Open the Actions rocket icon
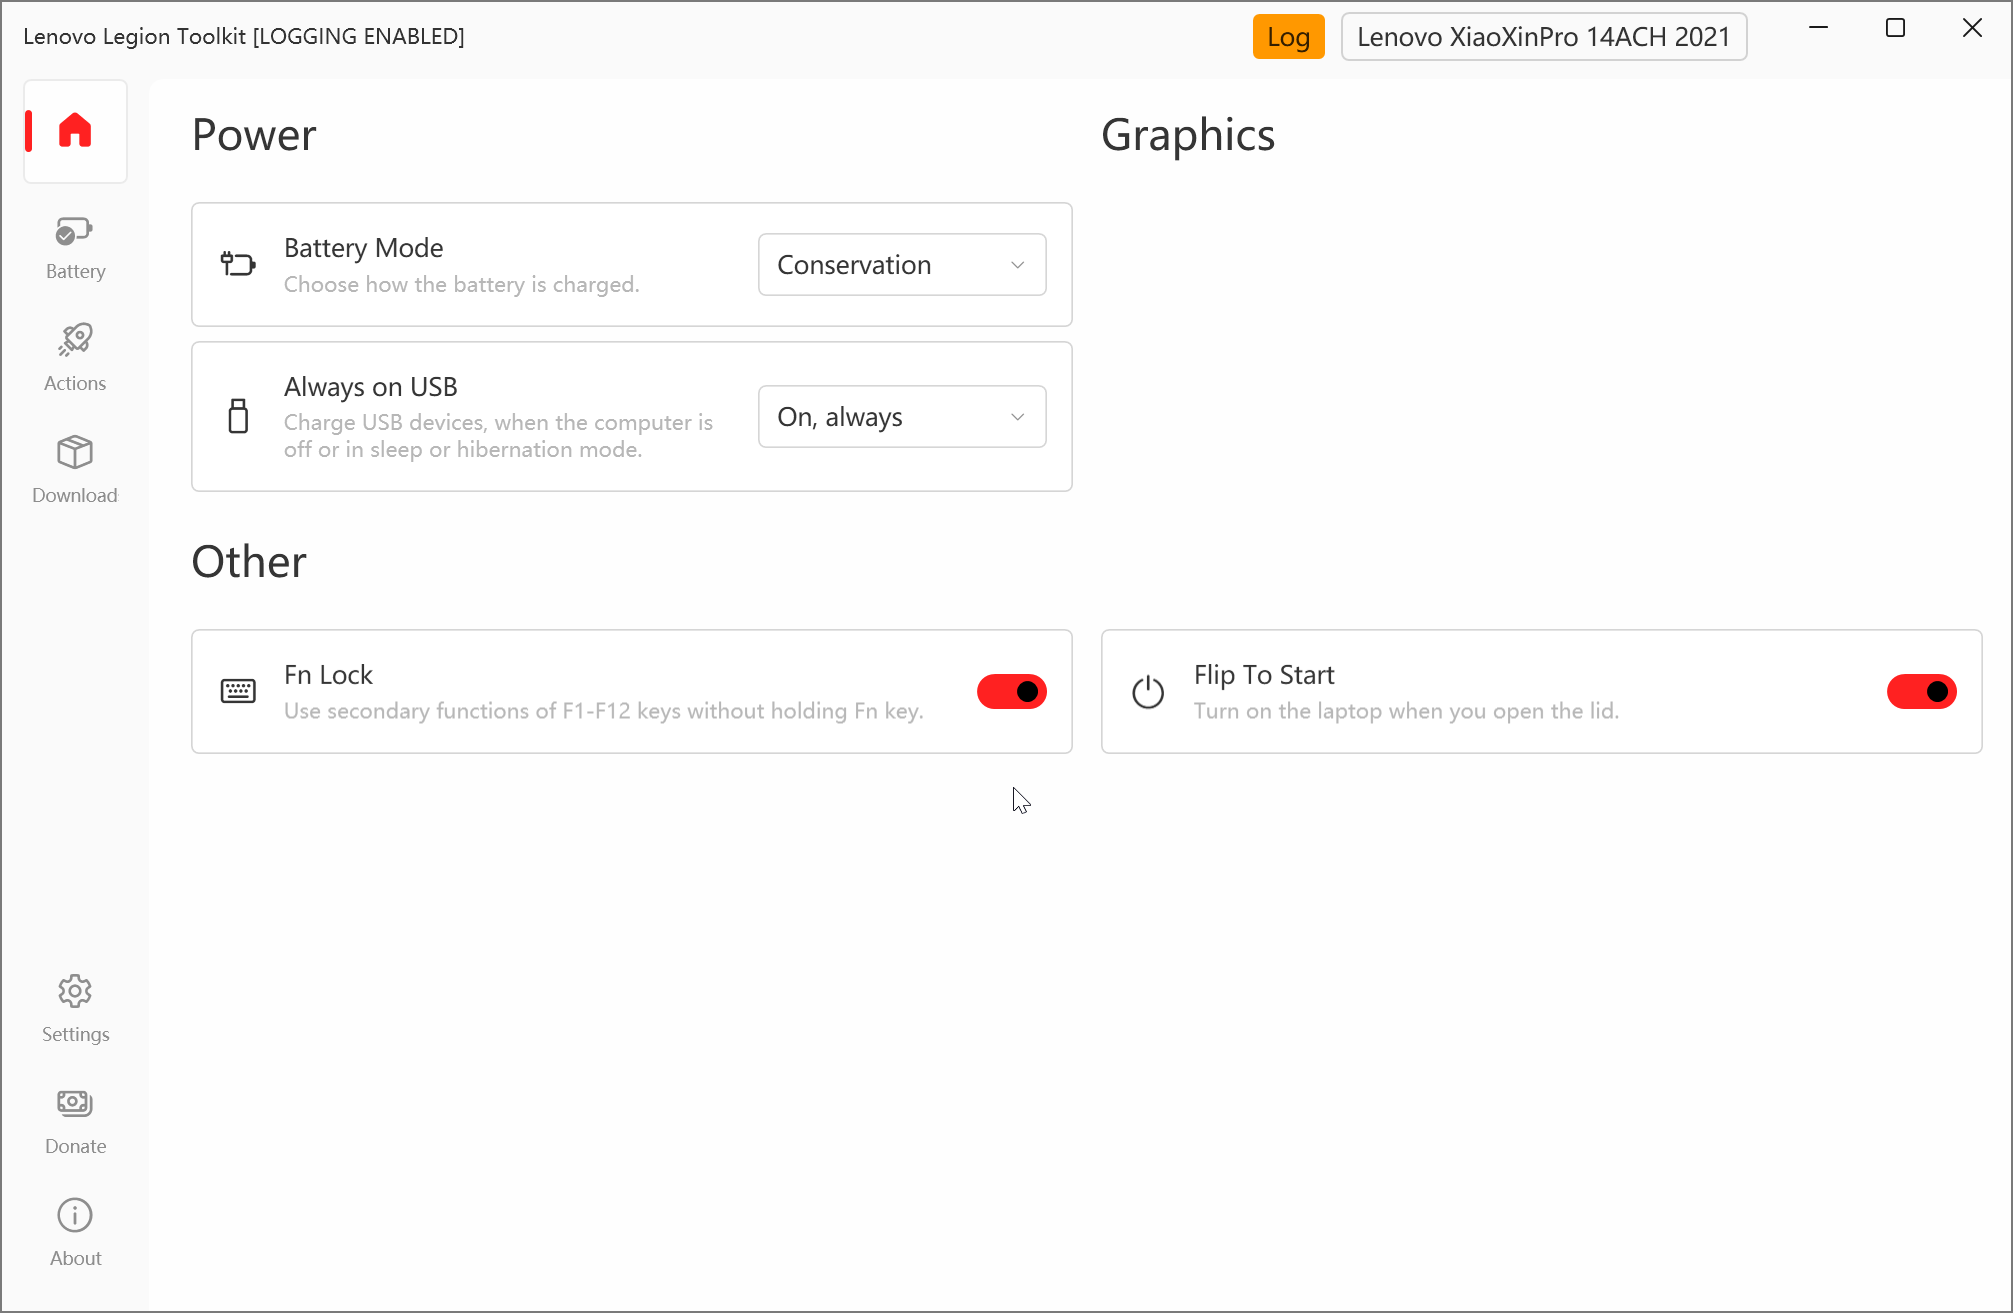Screen dimensions: 2013x1313 point(75,340)
